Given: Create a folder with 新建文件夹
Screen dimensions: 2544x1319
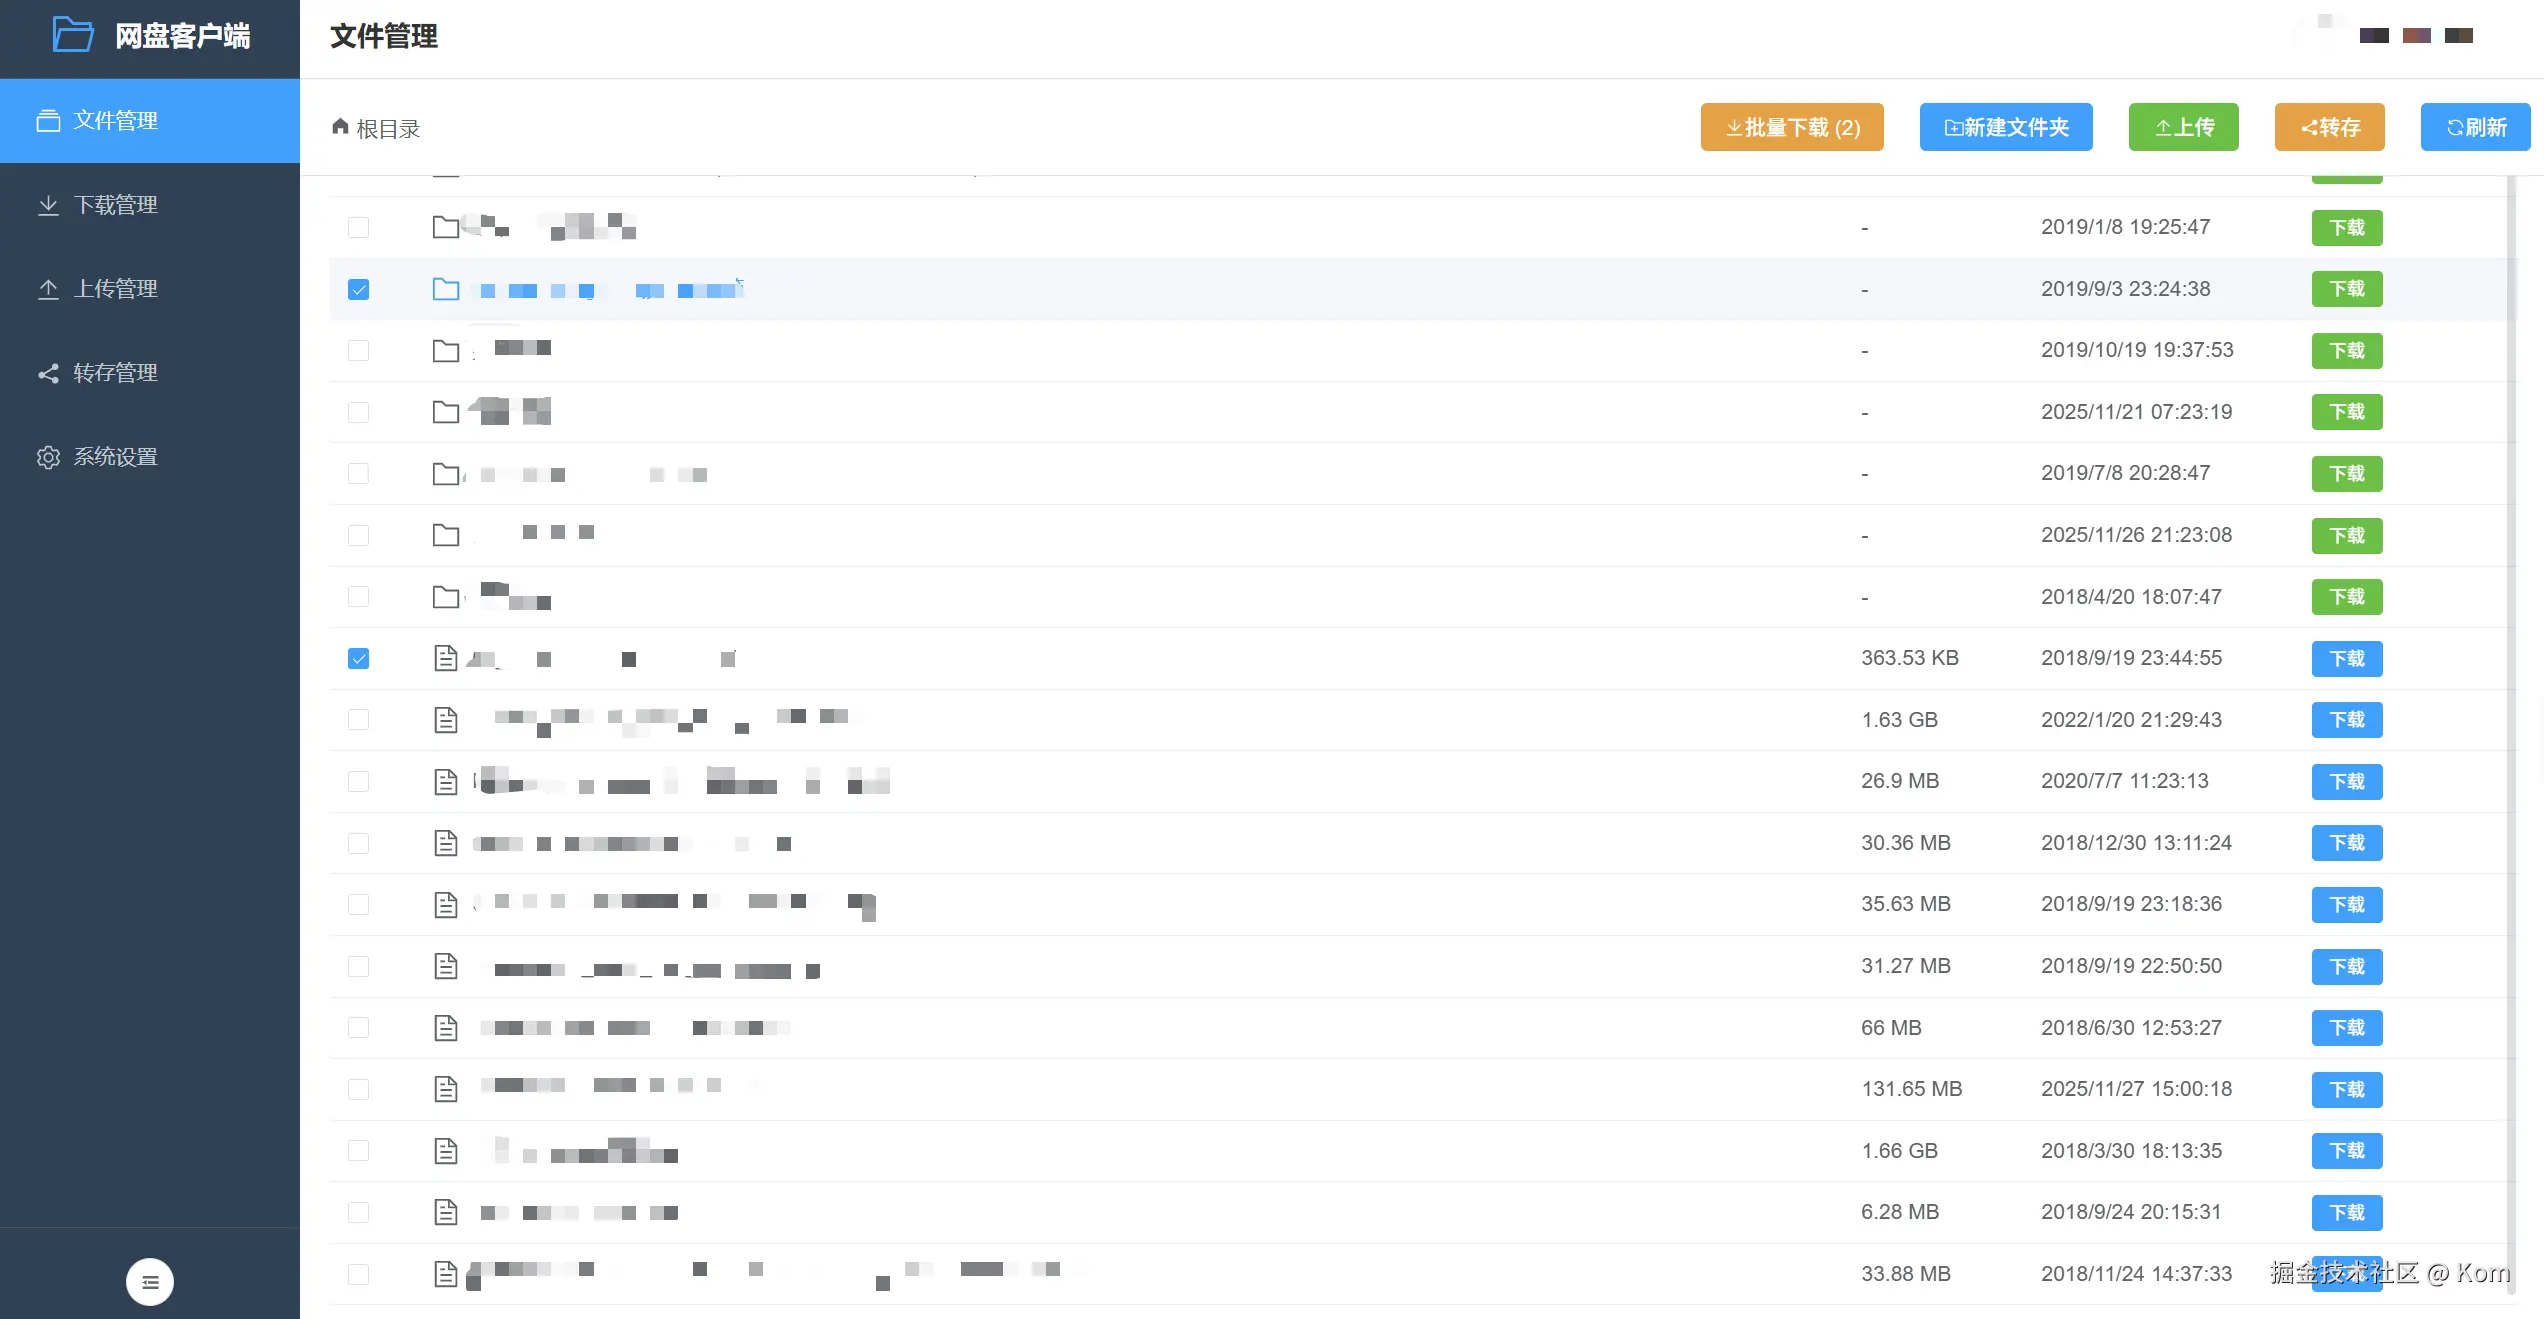Looking at the screenshot, I should point(2006,127).
